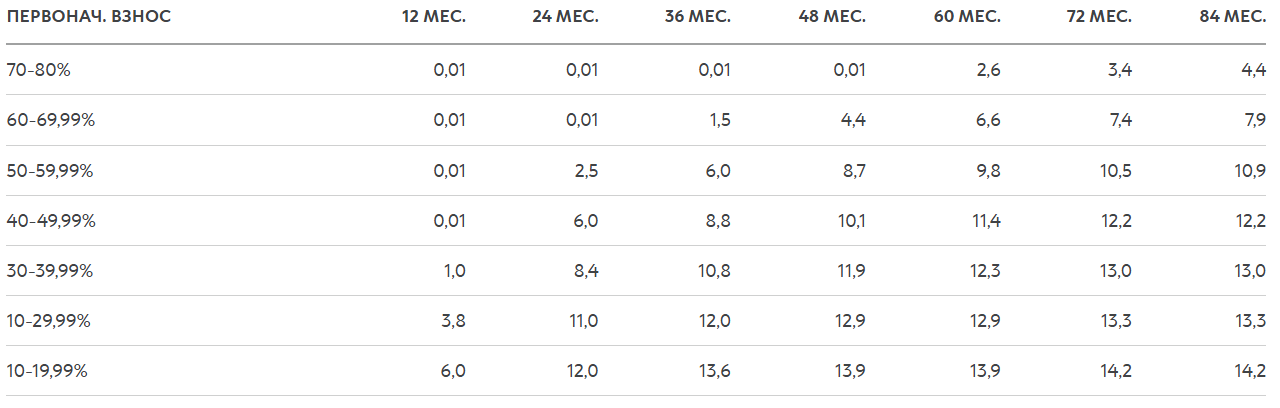Select the "84 МЕС." column header
Image resolution: width=1280 pixels, height=408 pixels.
(x=1233, y=18)
